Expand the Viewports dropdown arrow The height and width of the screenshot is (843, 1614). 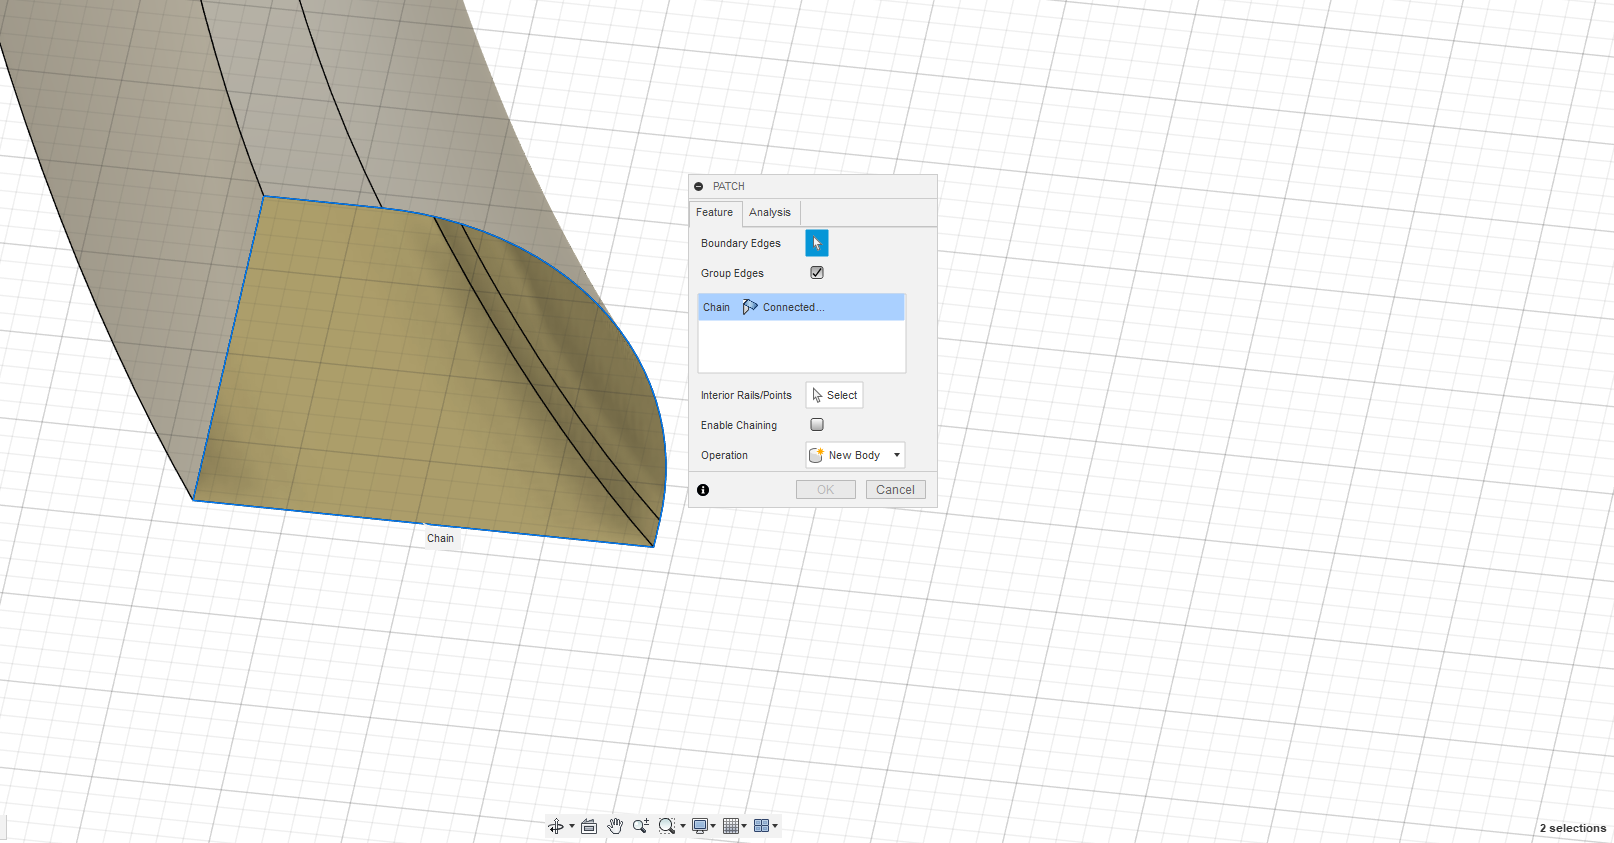click(775, 826)
